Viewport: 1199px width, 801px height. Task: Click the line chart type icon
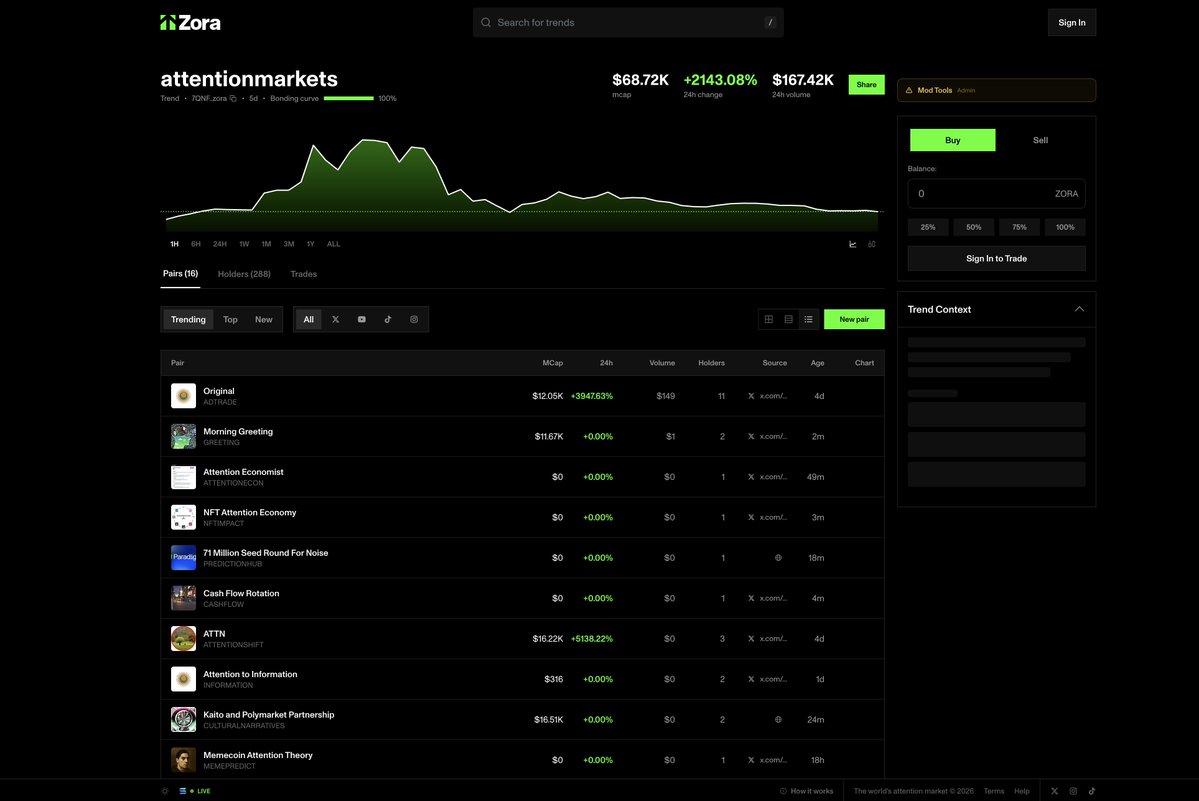pos(853,245)
